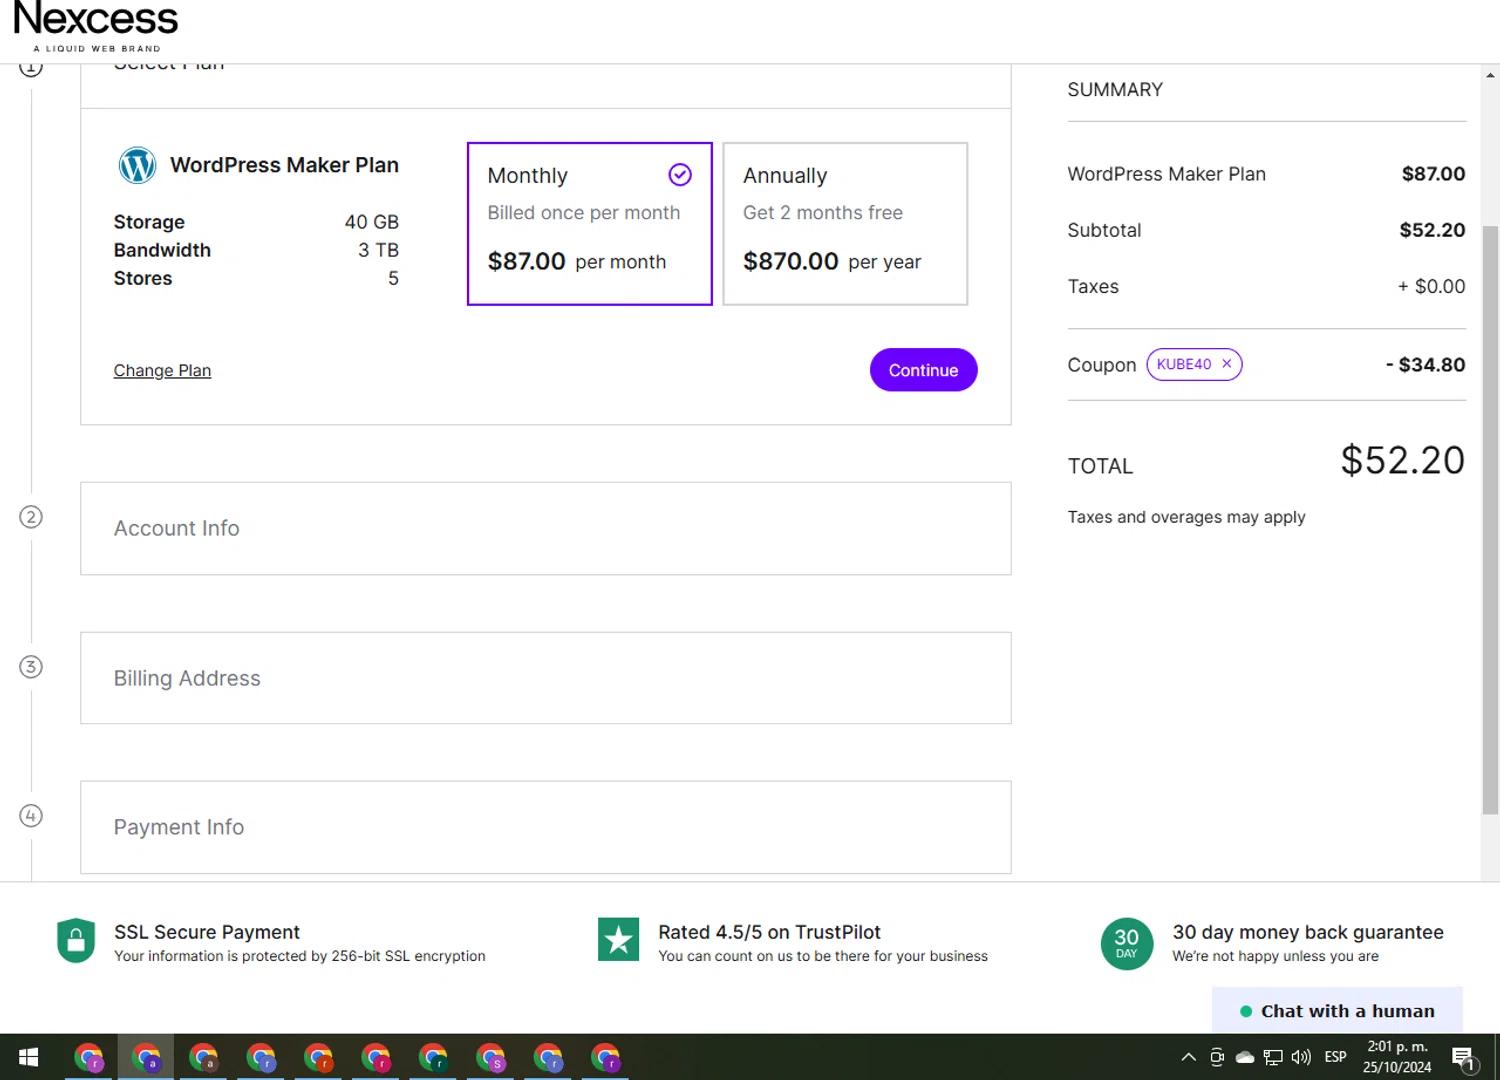
Task: Click the SUMMARY heading
Action: pyautogui.click(x=1115, y=90)
